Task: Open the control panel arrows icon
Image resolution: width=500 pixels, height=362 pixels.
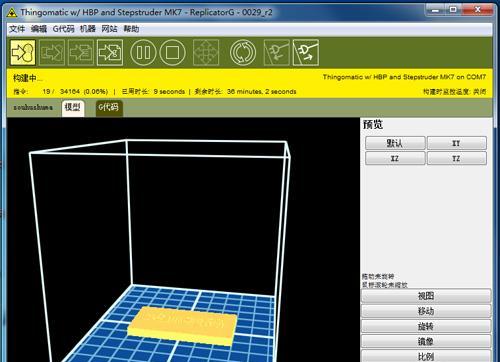Action: [206, 52]
